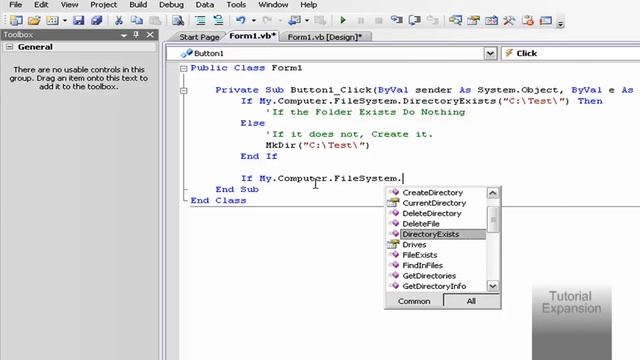Image resolution: width=640 pixels, height=360 pixels.
Task: Open the Toolbox window position dropdown arrow
Action: (x=124, y=36)
